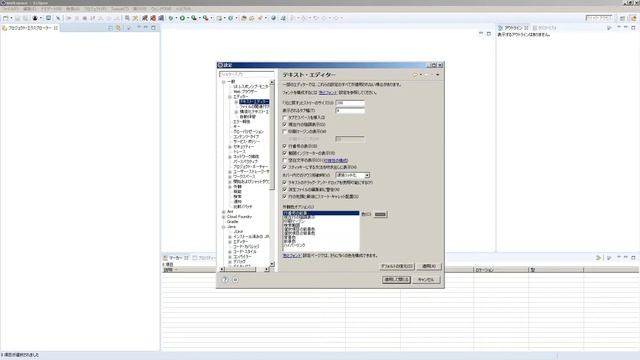Expand the ネットワーク接続 tree node
640x360 pixels.
pos(230,157)
